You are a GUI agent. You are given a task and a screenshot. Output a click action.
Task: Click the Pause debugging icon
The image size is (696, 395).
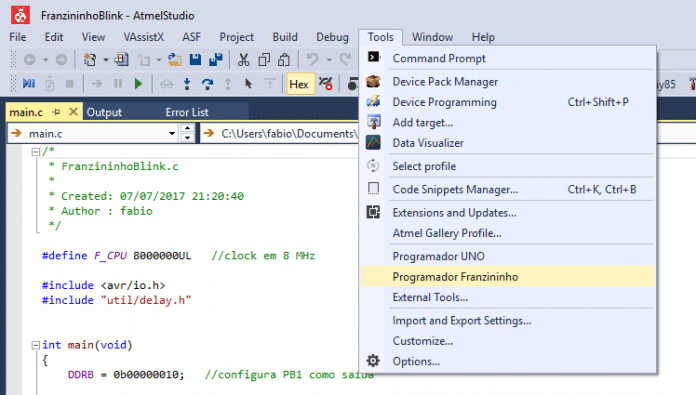click(118, 83)
